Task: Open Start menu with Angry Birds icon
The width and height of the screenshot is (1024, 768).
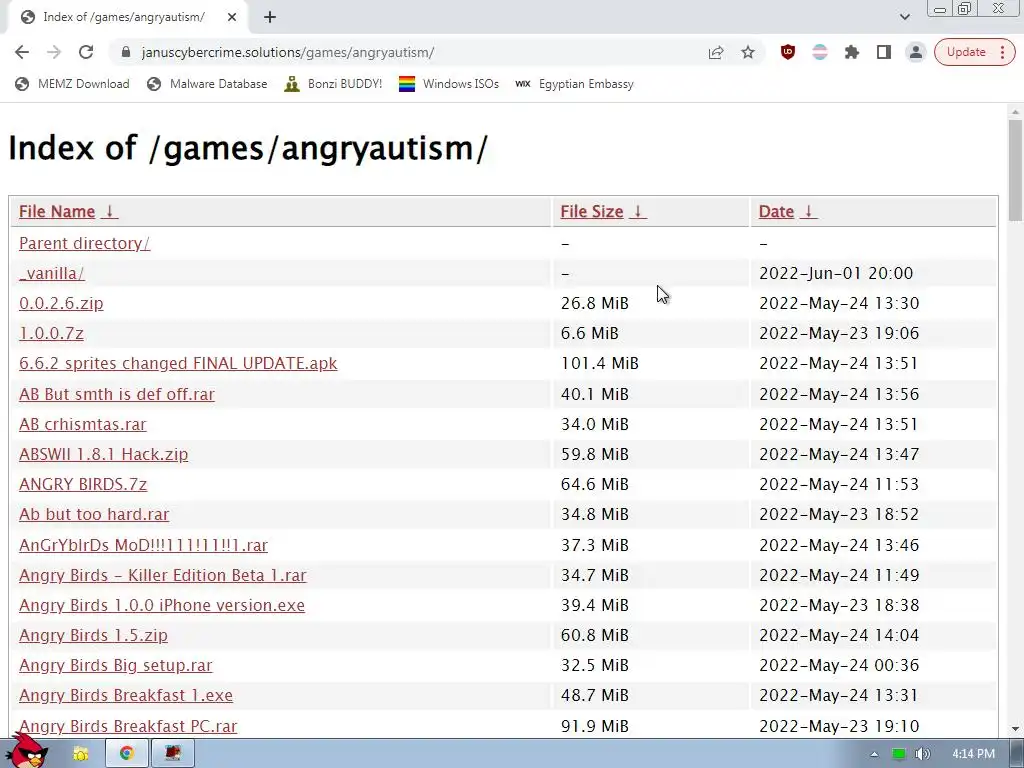Action: point(27,751)
